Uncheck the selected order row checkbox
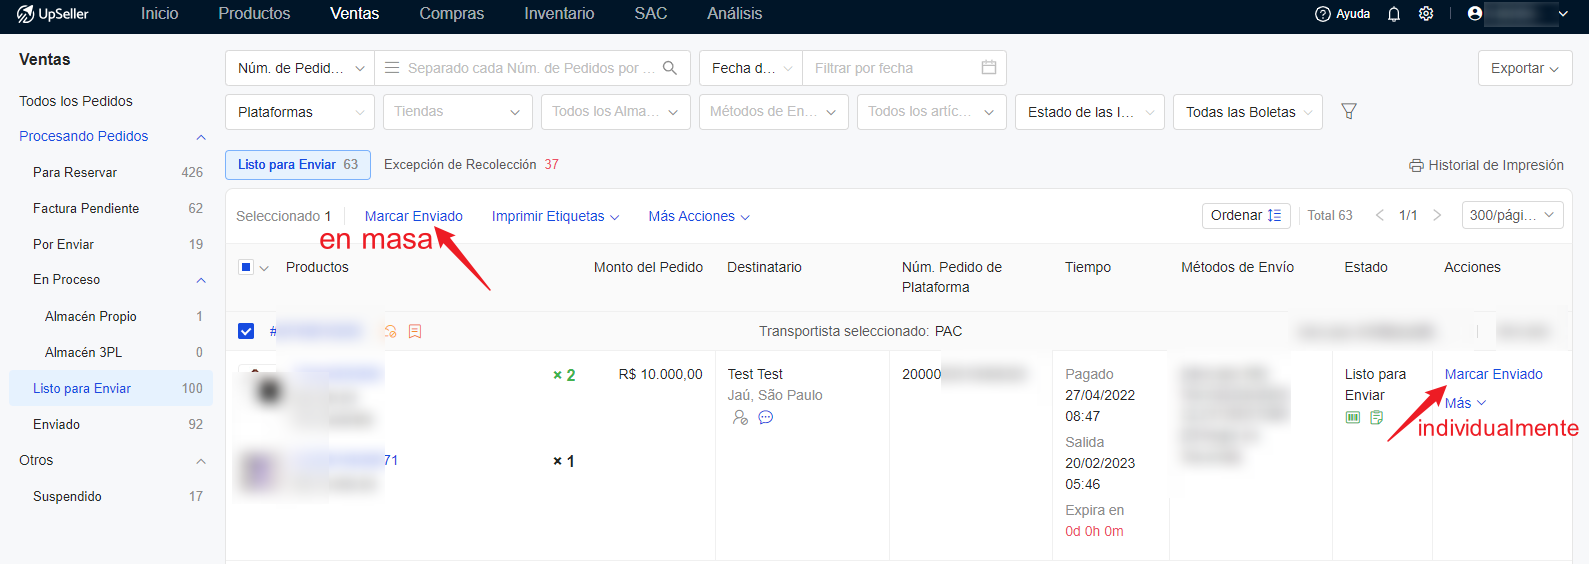Viewport: 1589px width, 564px height. click(x=246, y=331)
